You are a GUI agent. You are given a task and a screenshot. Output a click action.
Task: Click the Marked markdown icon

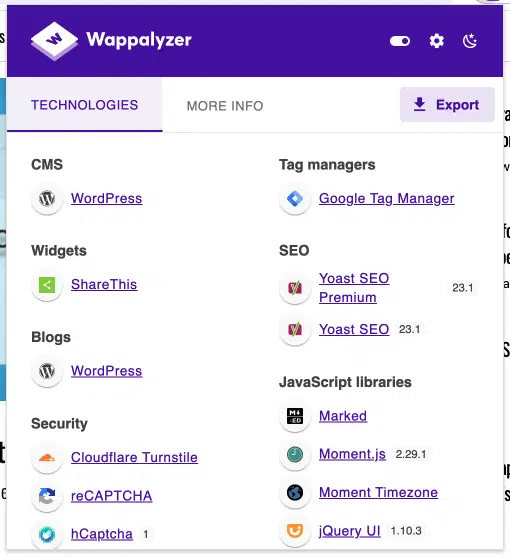click(x=295, y=416)
